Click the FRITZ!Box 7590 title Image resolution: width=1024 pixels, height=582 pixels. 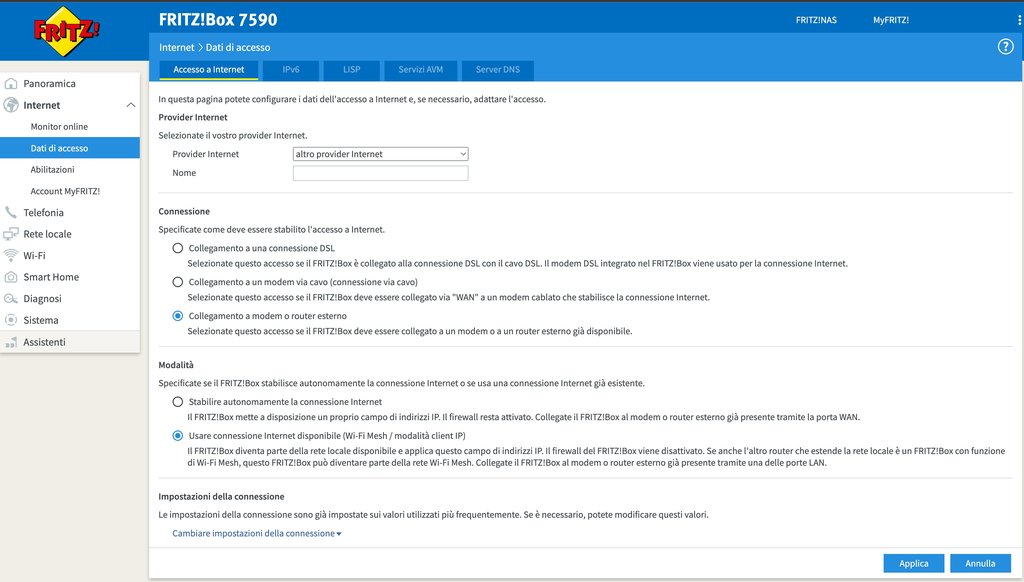pos(218,20)
